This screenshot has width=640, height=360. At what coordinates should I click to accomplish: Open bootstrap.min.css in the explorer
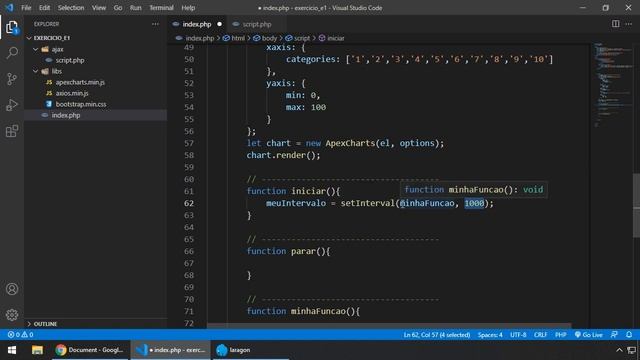[x=81, y=104]
